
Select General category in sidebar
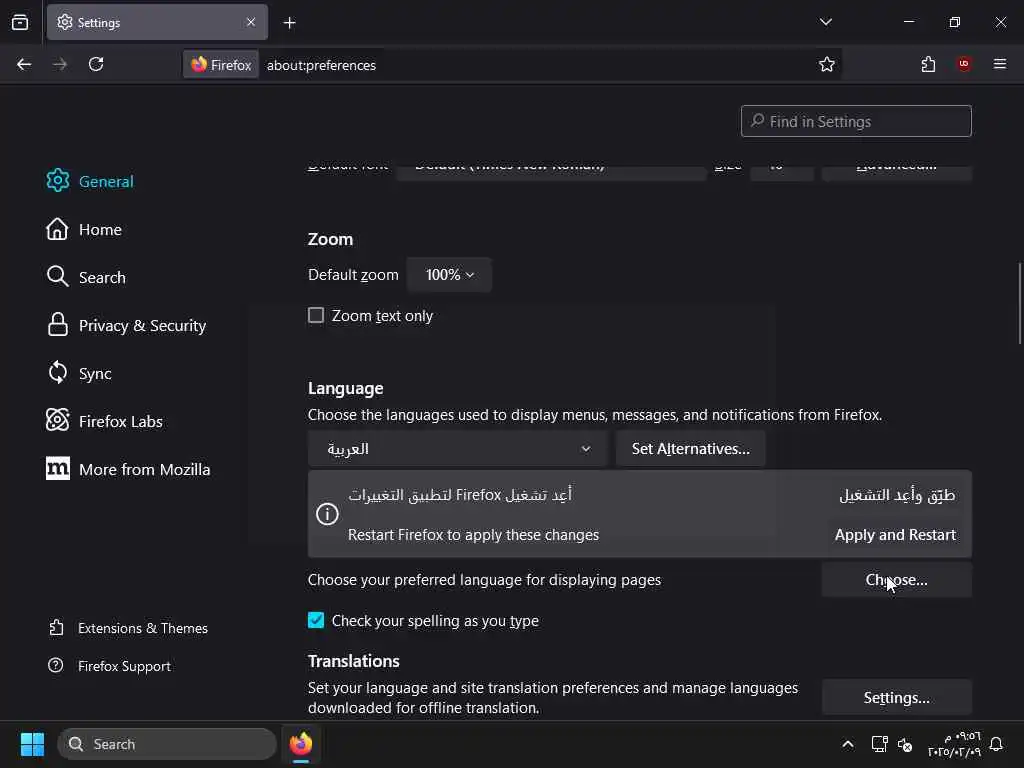pyautogui.click(x=106, y=182)
